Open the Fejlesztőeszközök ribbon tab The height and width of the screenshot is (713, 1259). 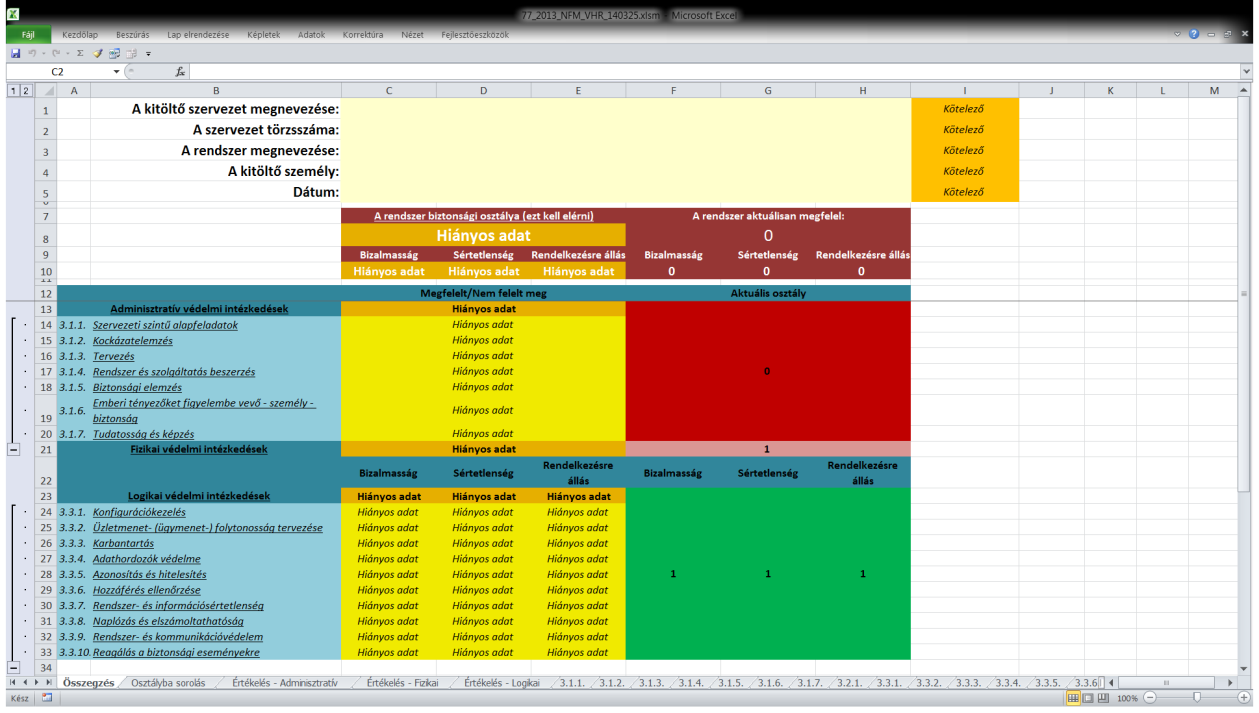pyautogui.click(x=475, y=35)
